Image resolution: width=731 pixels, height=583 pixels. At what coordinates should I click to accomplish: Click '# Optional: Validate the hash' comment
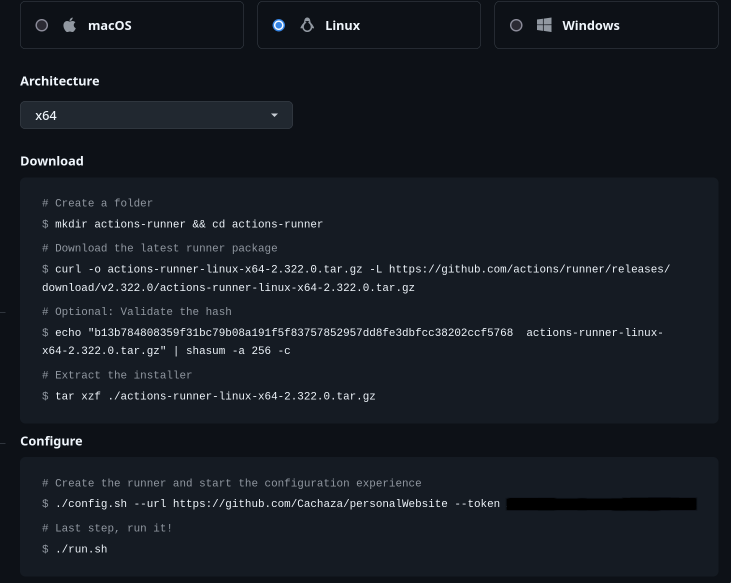pos(137,311)
